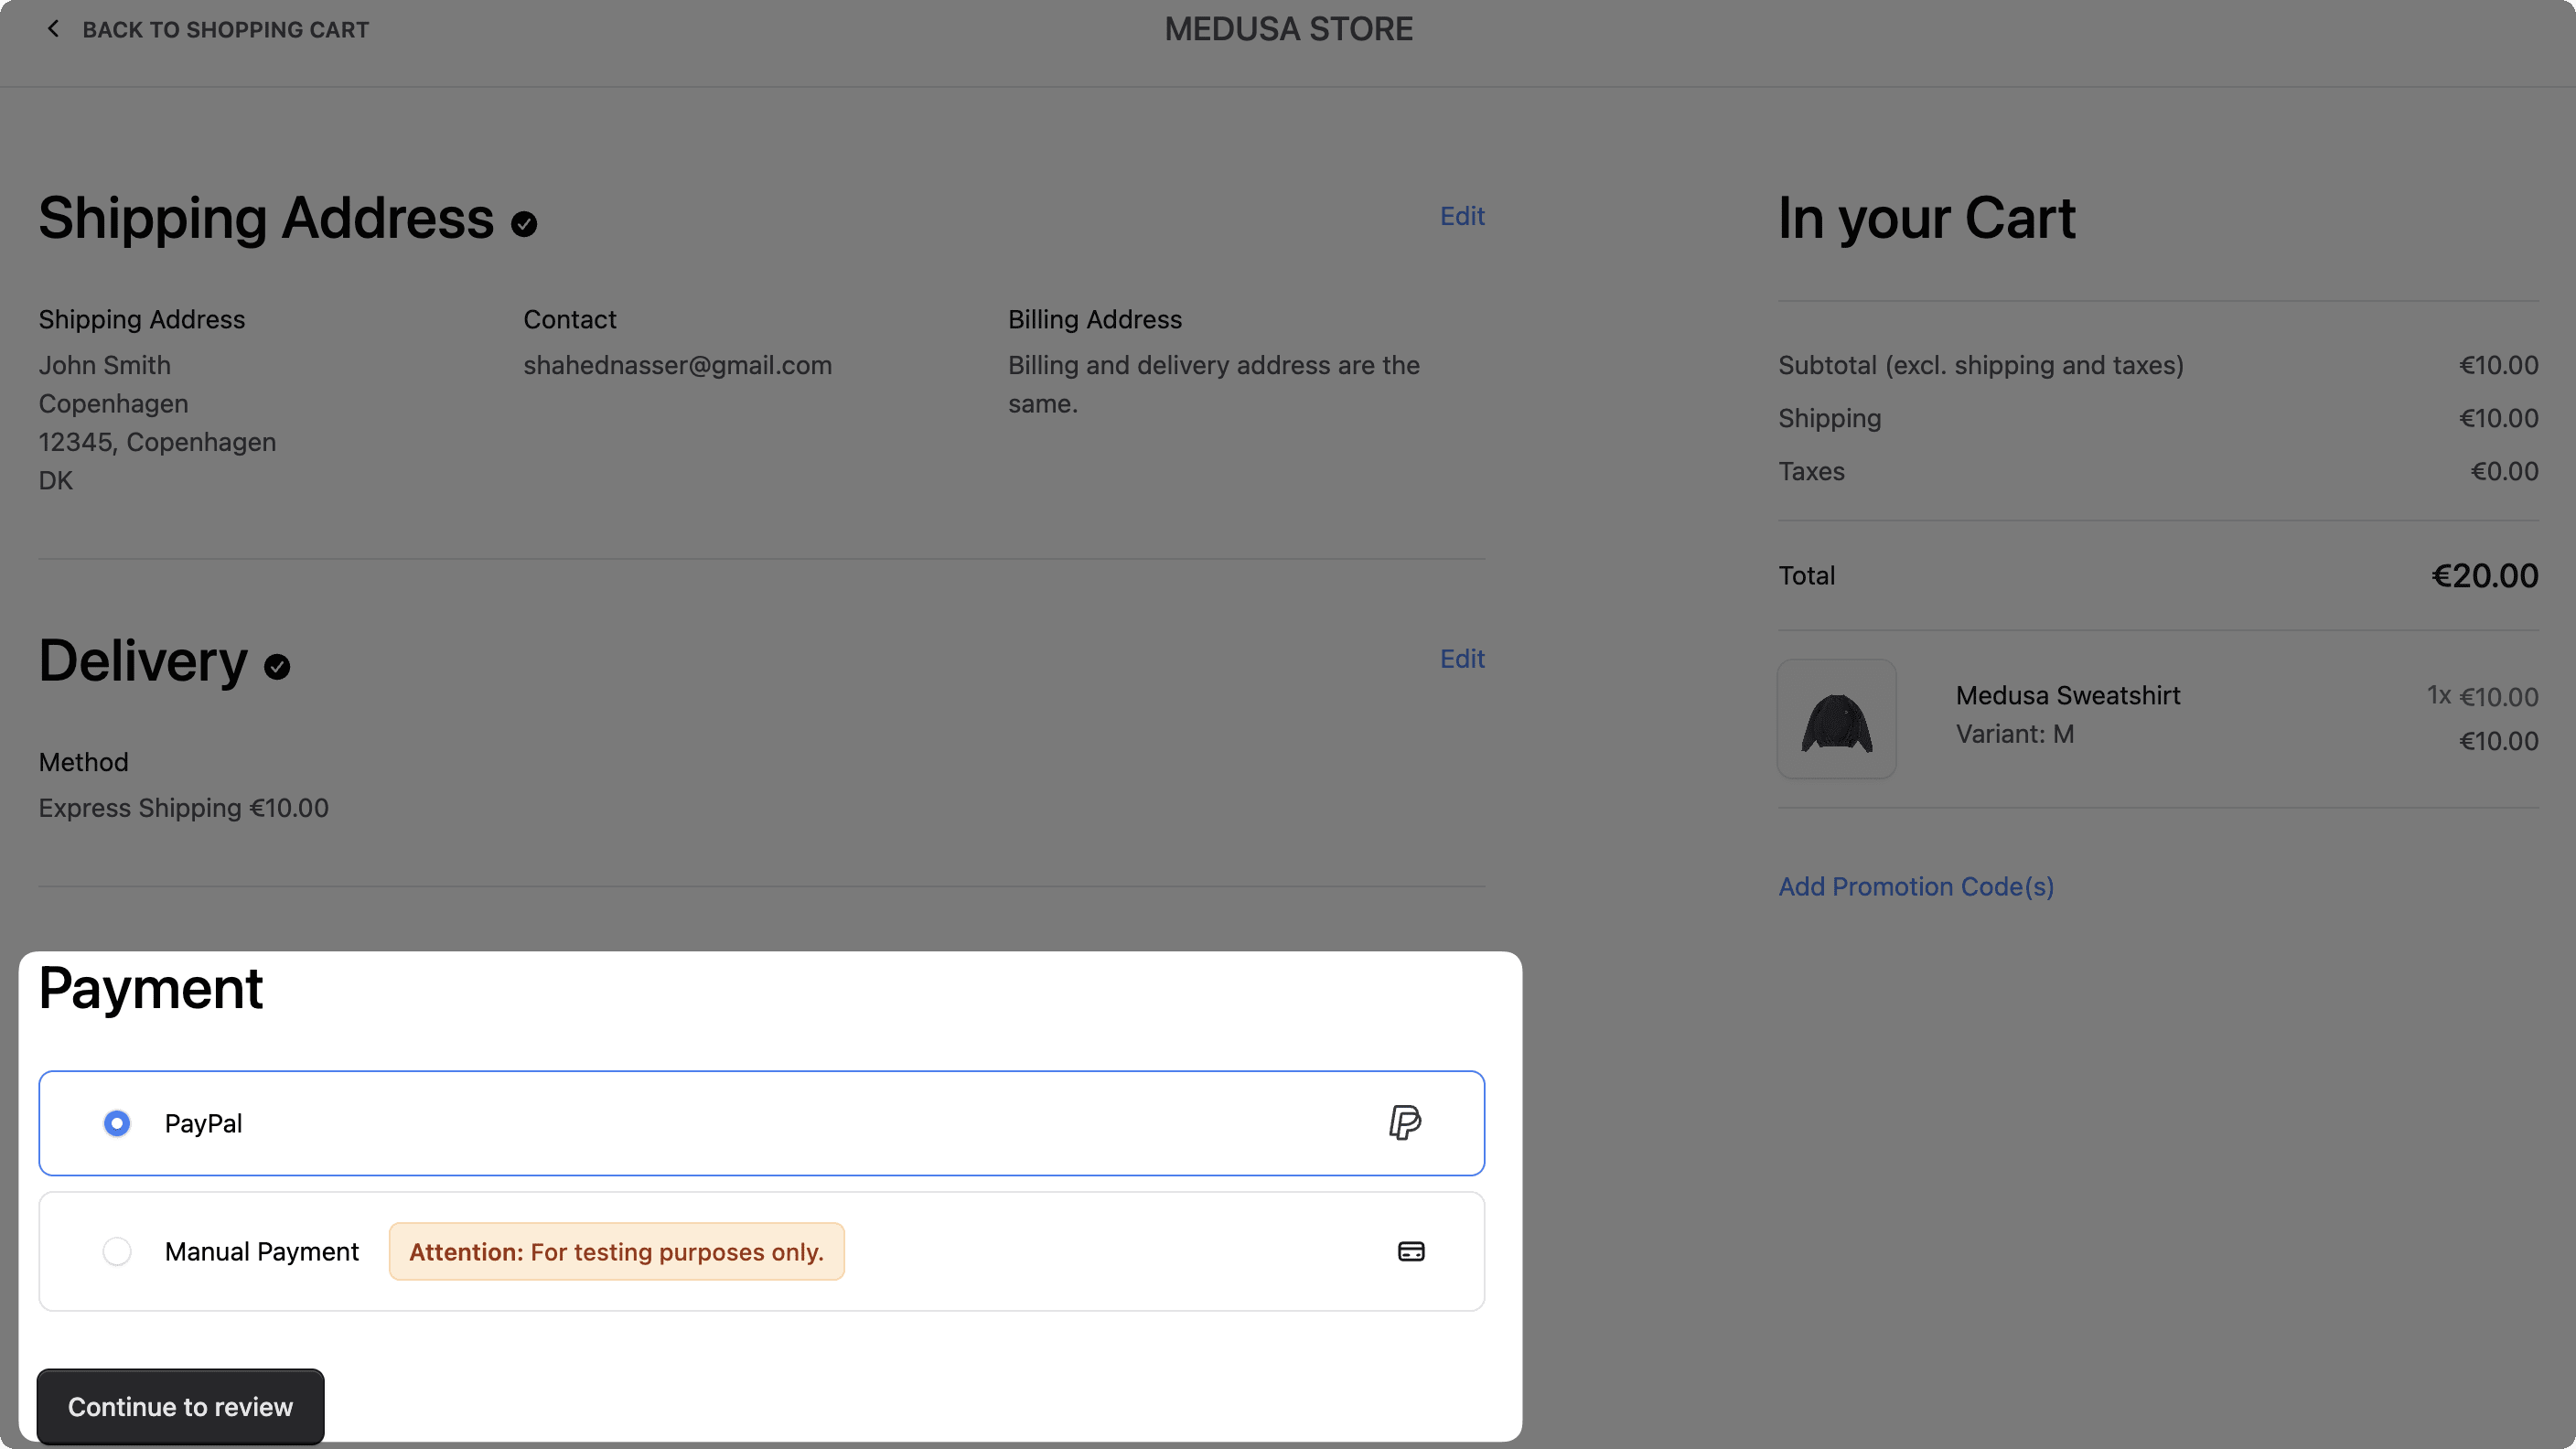Open Add Promotion Code(s)
The image size is (2576, 1449).
click(1915, 886)
